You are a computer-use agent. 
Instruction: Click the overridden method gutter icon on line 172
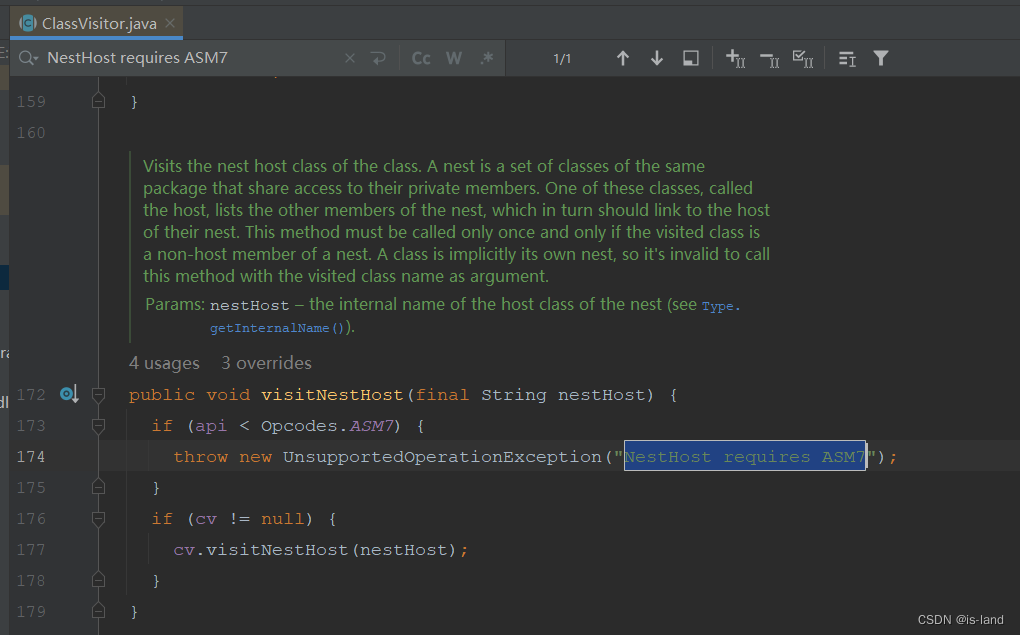pos(69,394)
